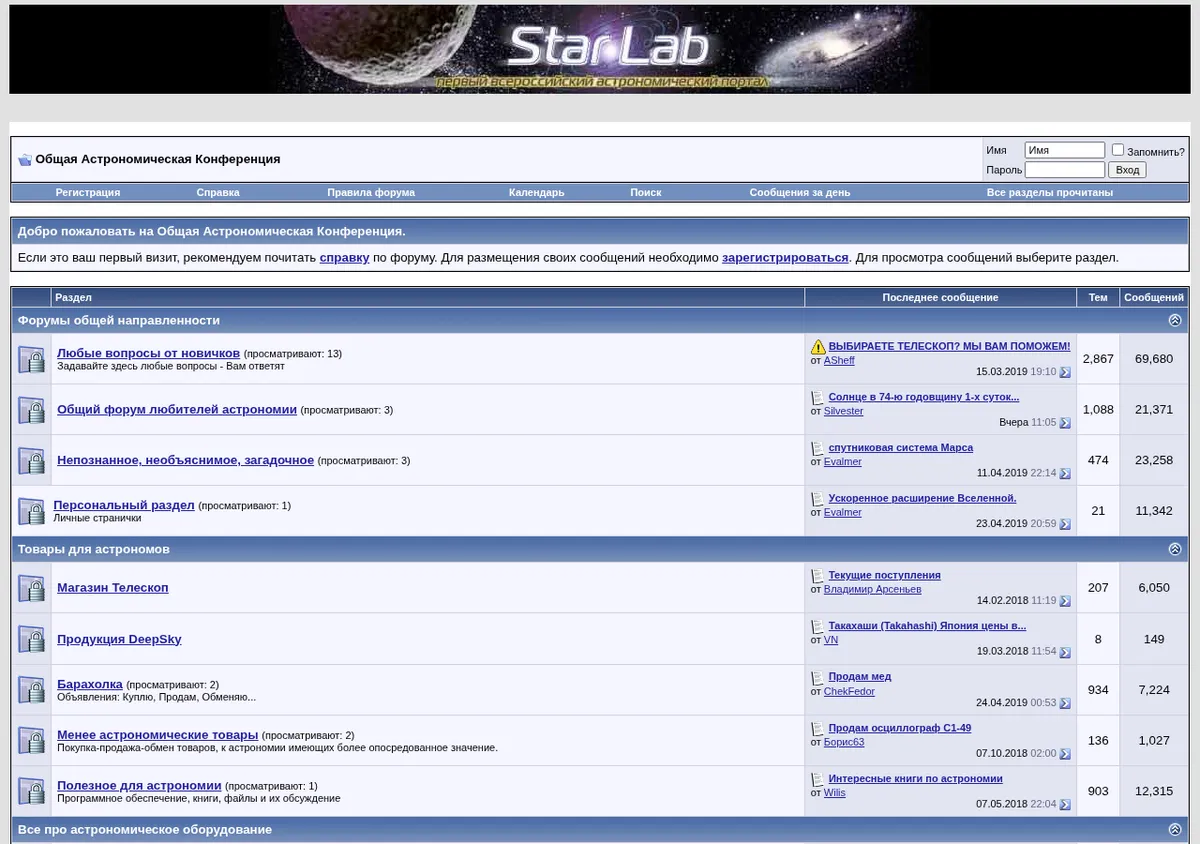This screenshot has width=1200, height=844.
Task: Click the Вход login button
Action: (1127, 170)
